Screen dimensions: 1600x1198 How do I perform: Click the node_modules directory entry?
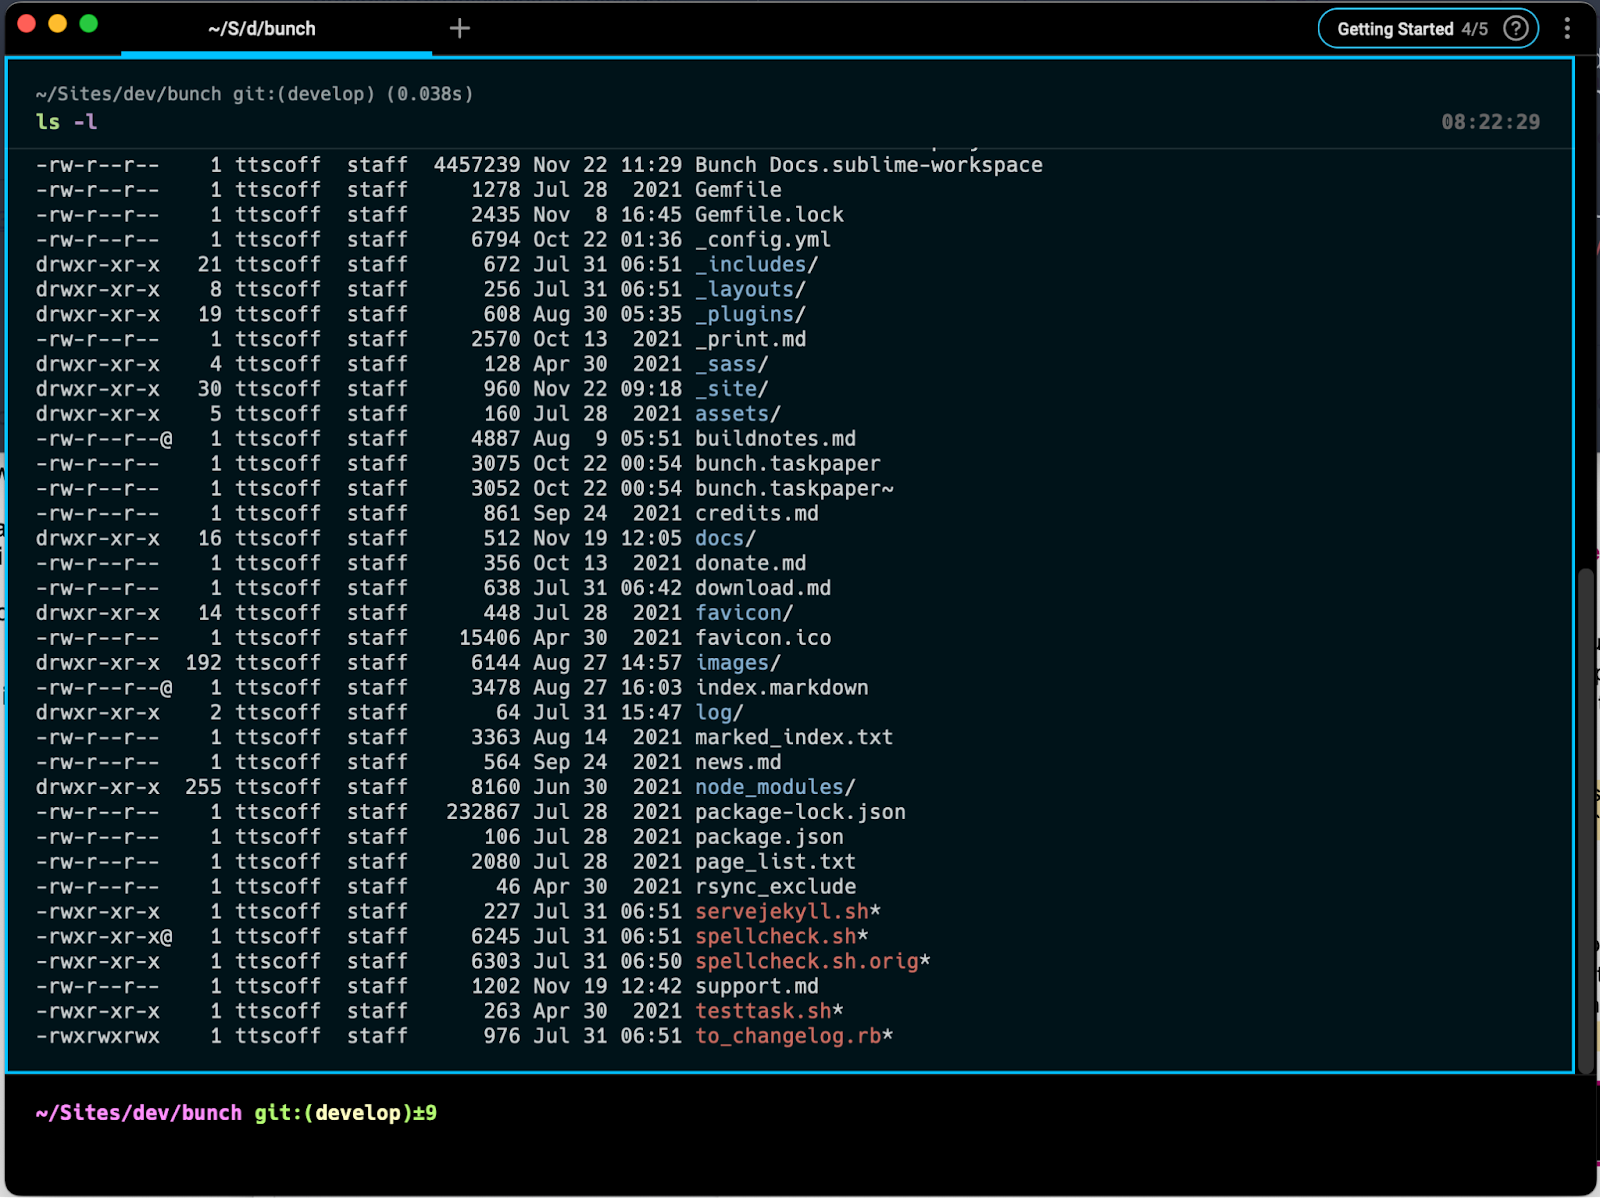click(770, 787)
